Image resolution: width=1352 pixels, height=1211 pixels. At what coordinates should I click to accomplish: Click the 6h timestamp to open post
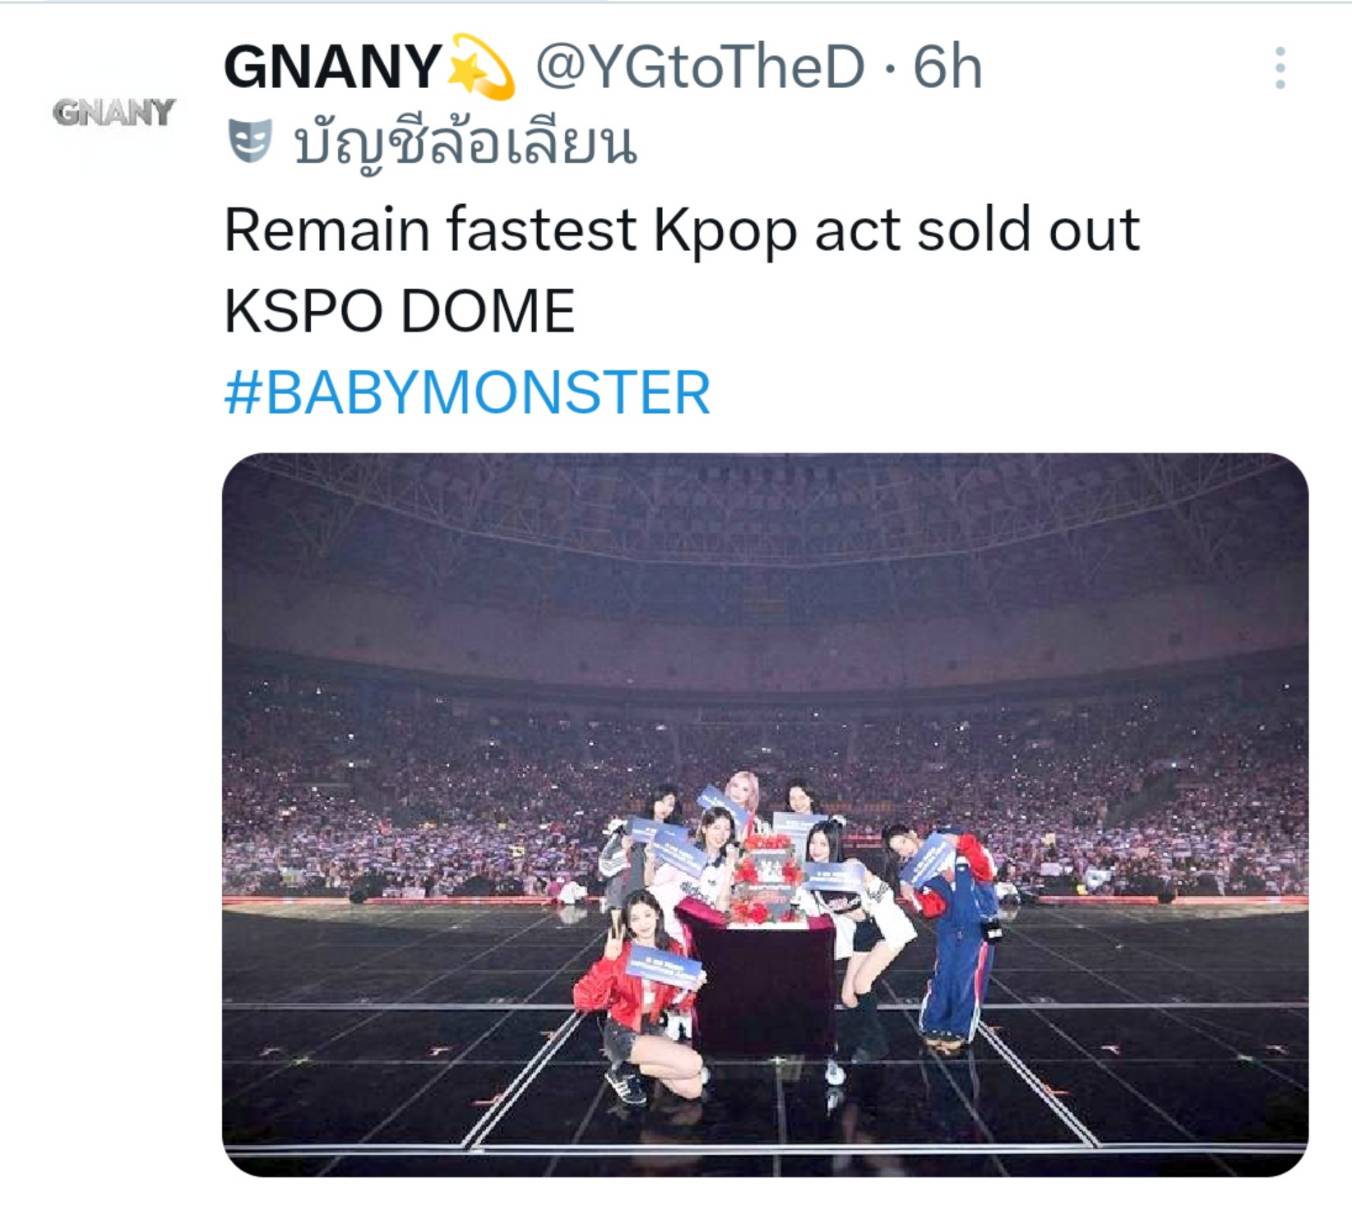pyautogui.click(x=947, y=68)
